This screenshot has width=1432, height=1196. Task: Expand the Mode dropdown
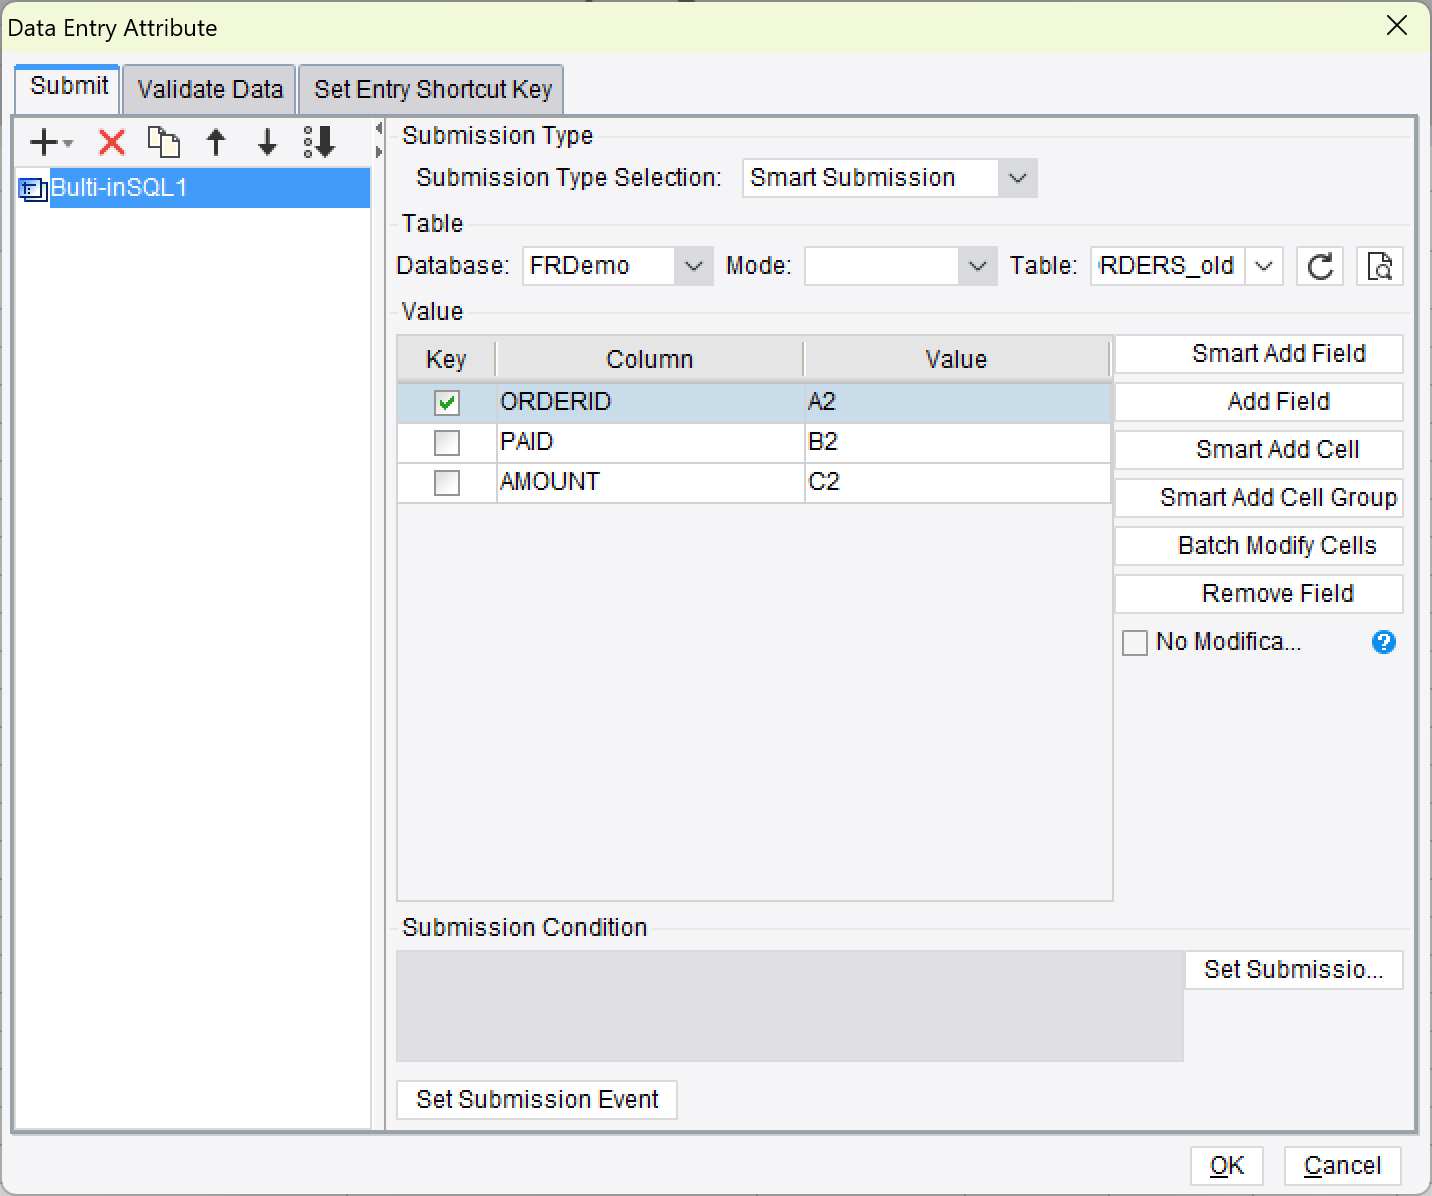coord(975,266)
